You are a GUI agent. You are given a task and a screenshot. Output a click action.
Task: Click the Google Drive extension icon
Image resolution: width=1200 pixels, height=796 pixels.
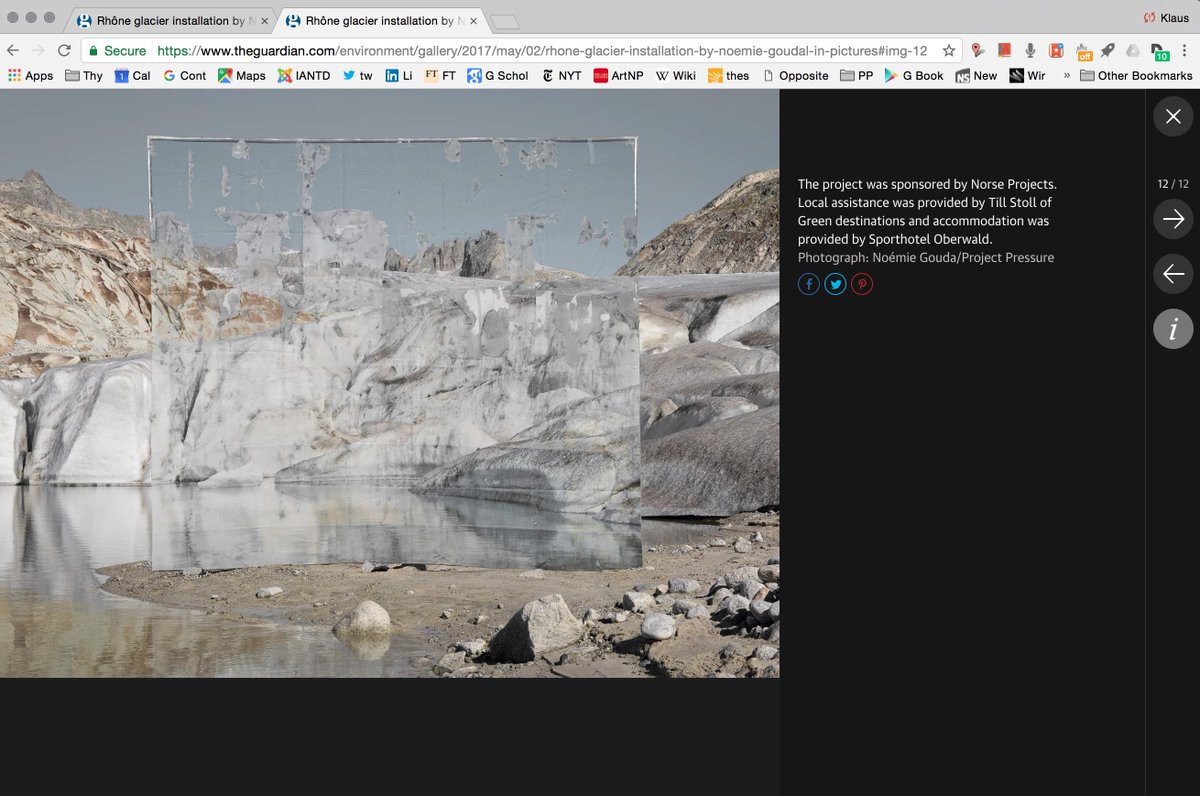[1133, 50]
